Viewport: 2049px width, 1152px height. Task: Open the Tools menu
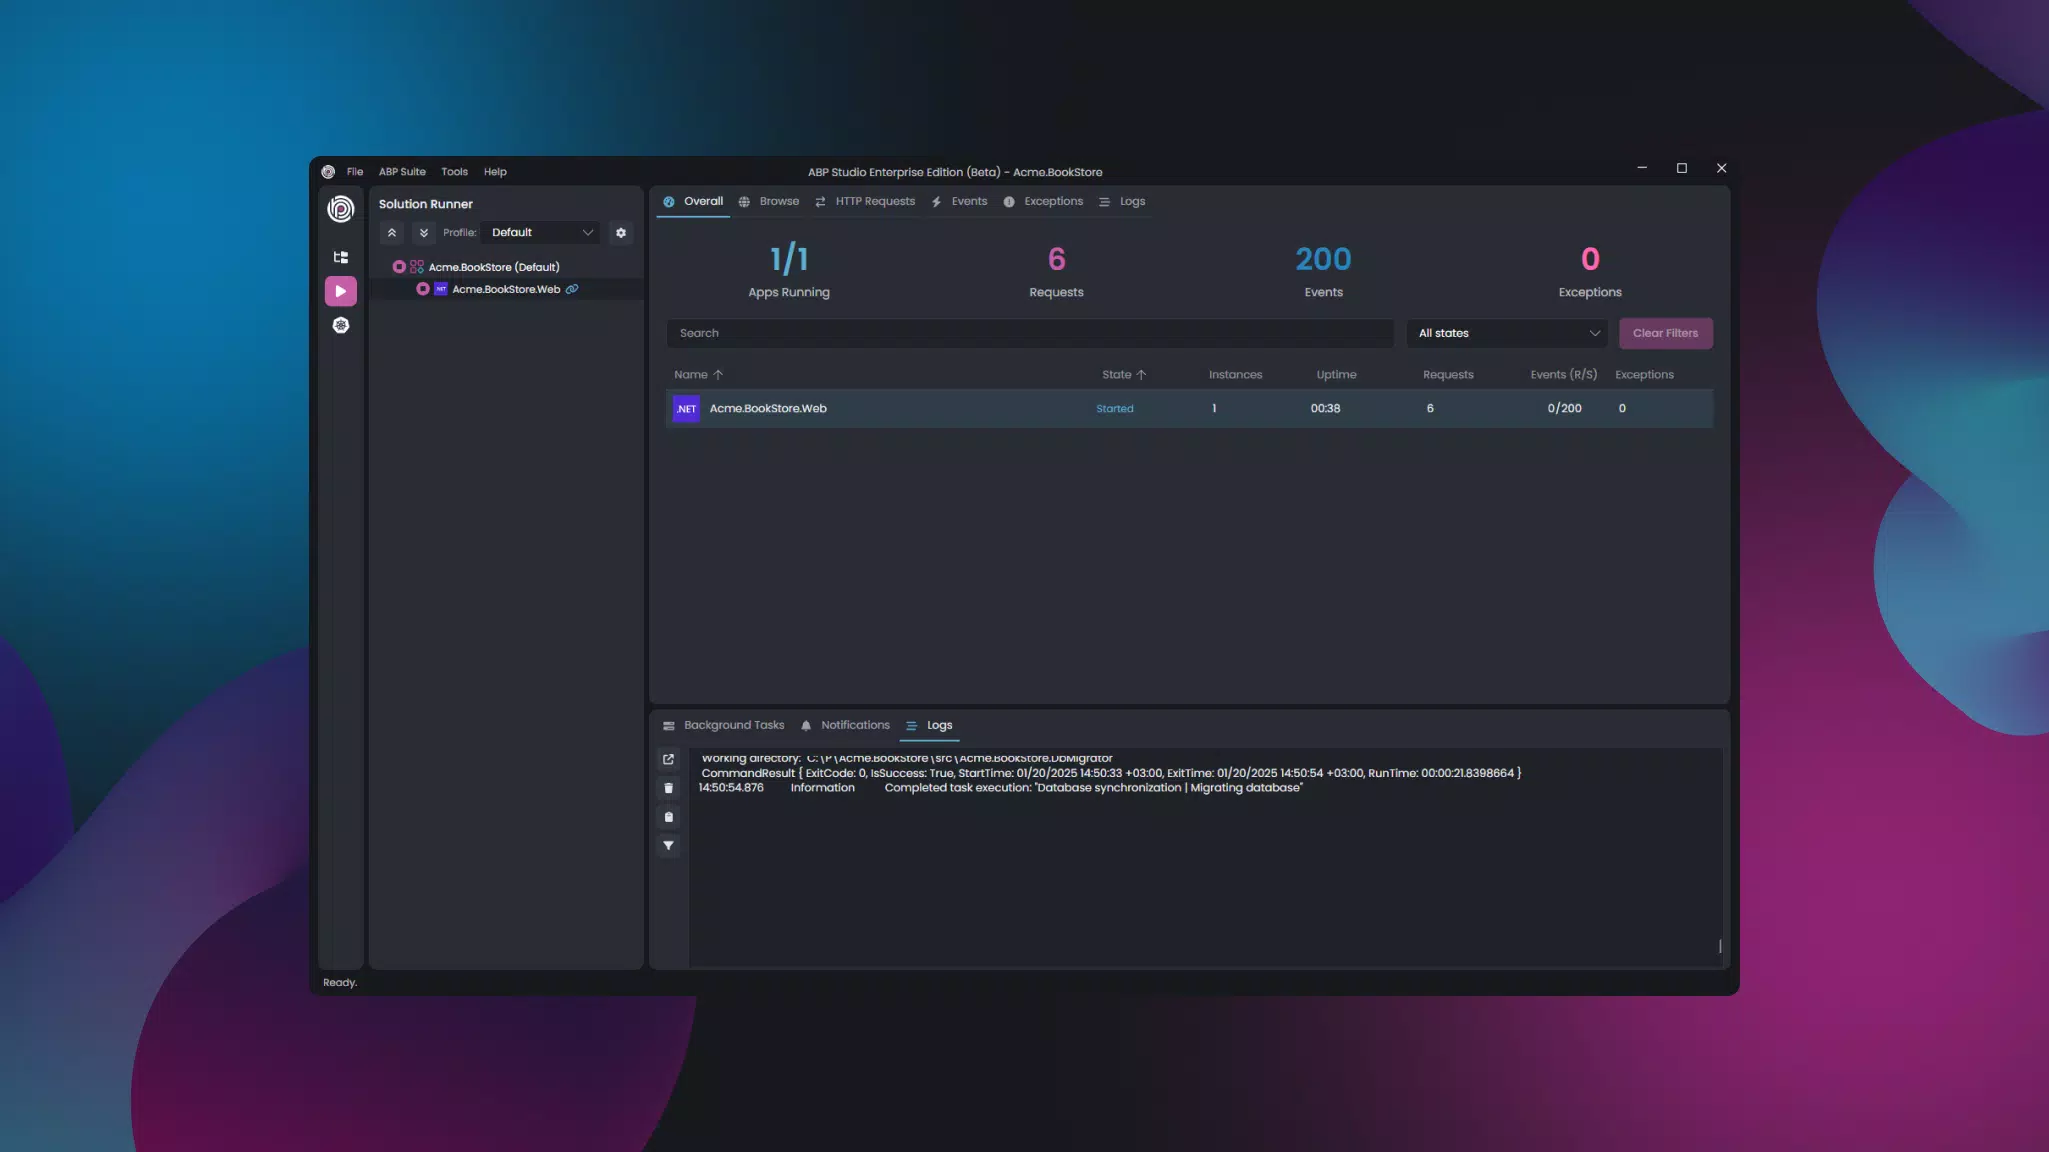(454, 172)
